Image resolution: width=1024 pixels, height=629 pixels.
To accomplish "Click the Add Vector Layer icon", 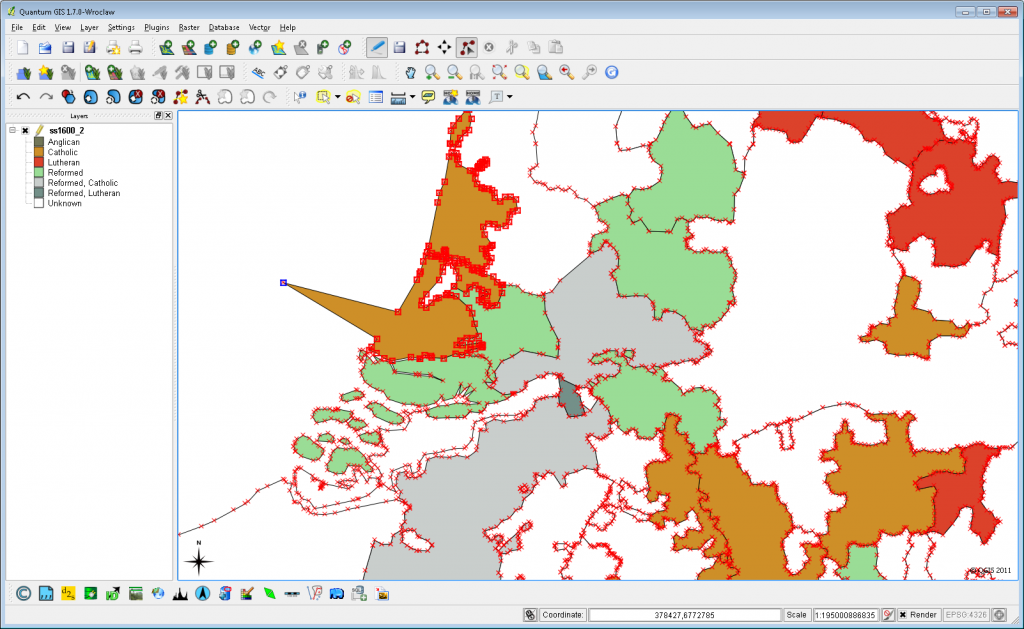I will (x=166, y=48).
